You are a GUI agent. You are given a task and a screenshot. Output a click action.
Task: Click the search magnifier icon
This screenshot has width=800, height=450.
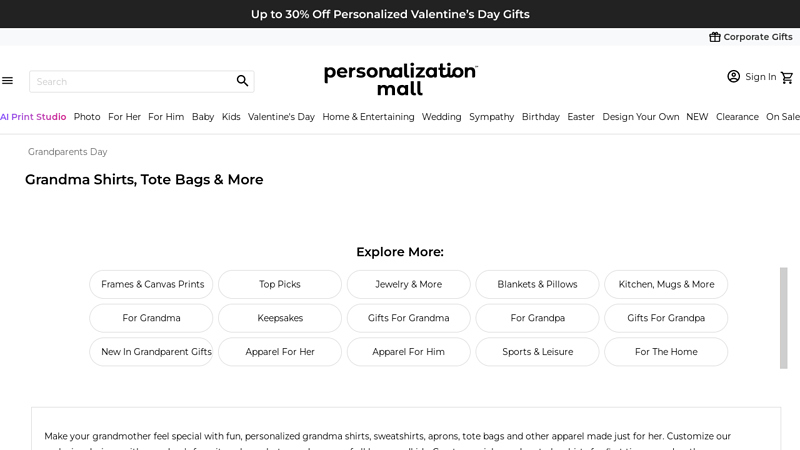(242, 81)
